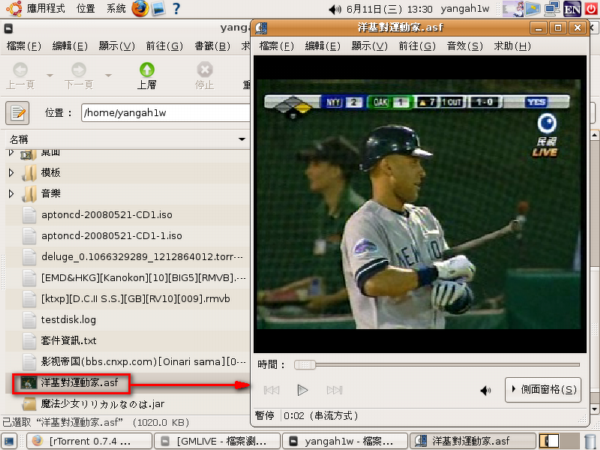
Task: Expand the 音樂 folder
Action: point(11,194)
